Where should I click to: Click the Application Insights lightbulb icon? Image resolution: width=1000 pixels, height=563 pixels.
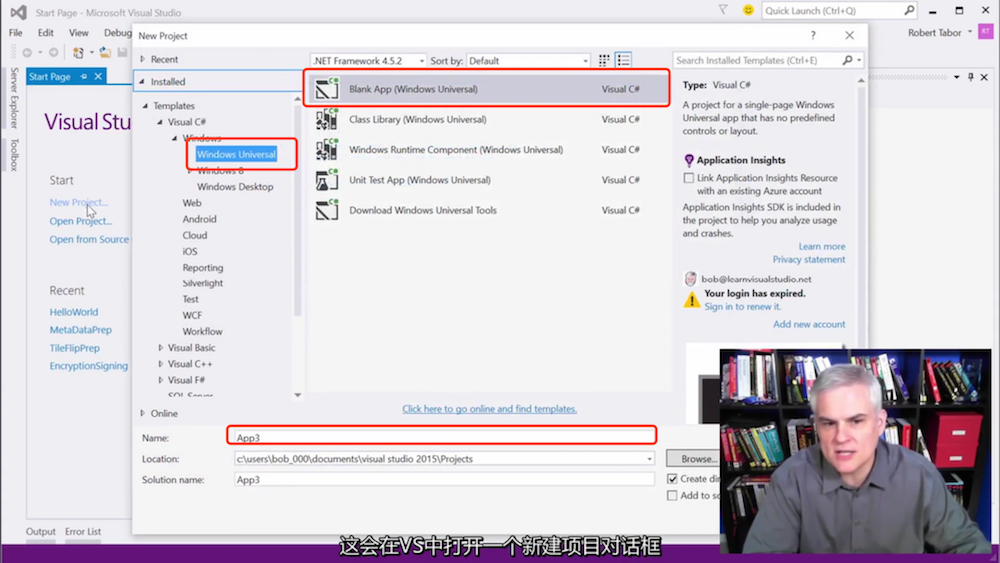(689, 160)
